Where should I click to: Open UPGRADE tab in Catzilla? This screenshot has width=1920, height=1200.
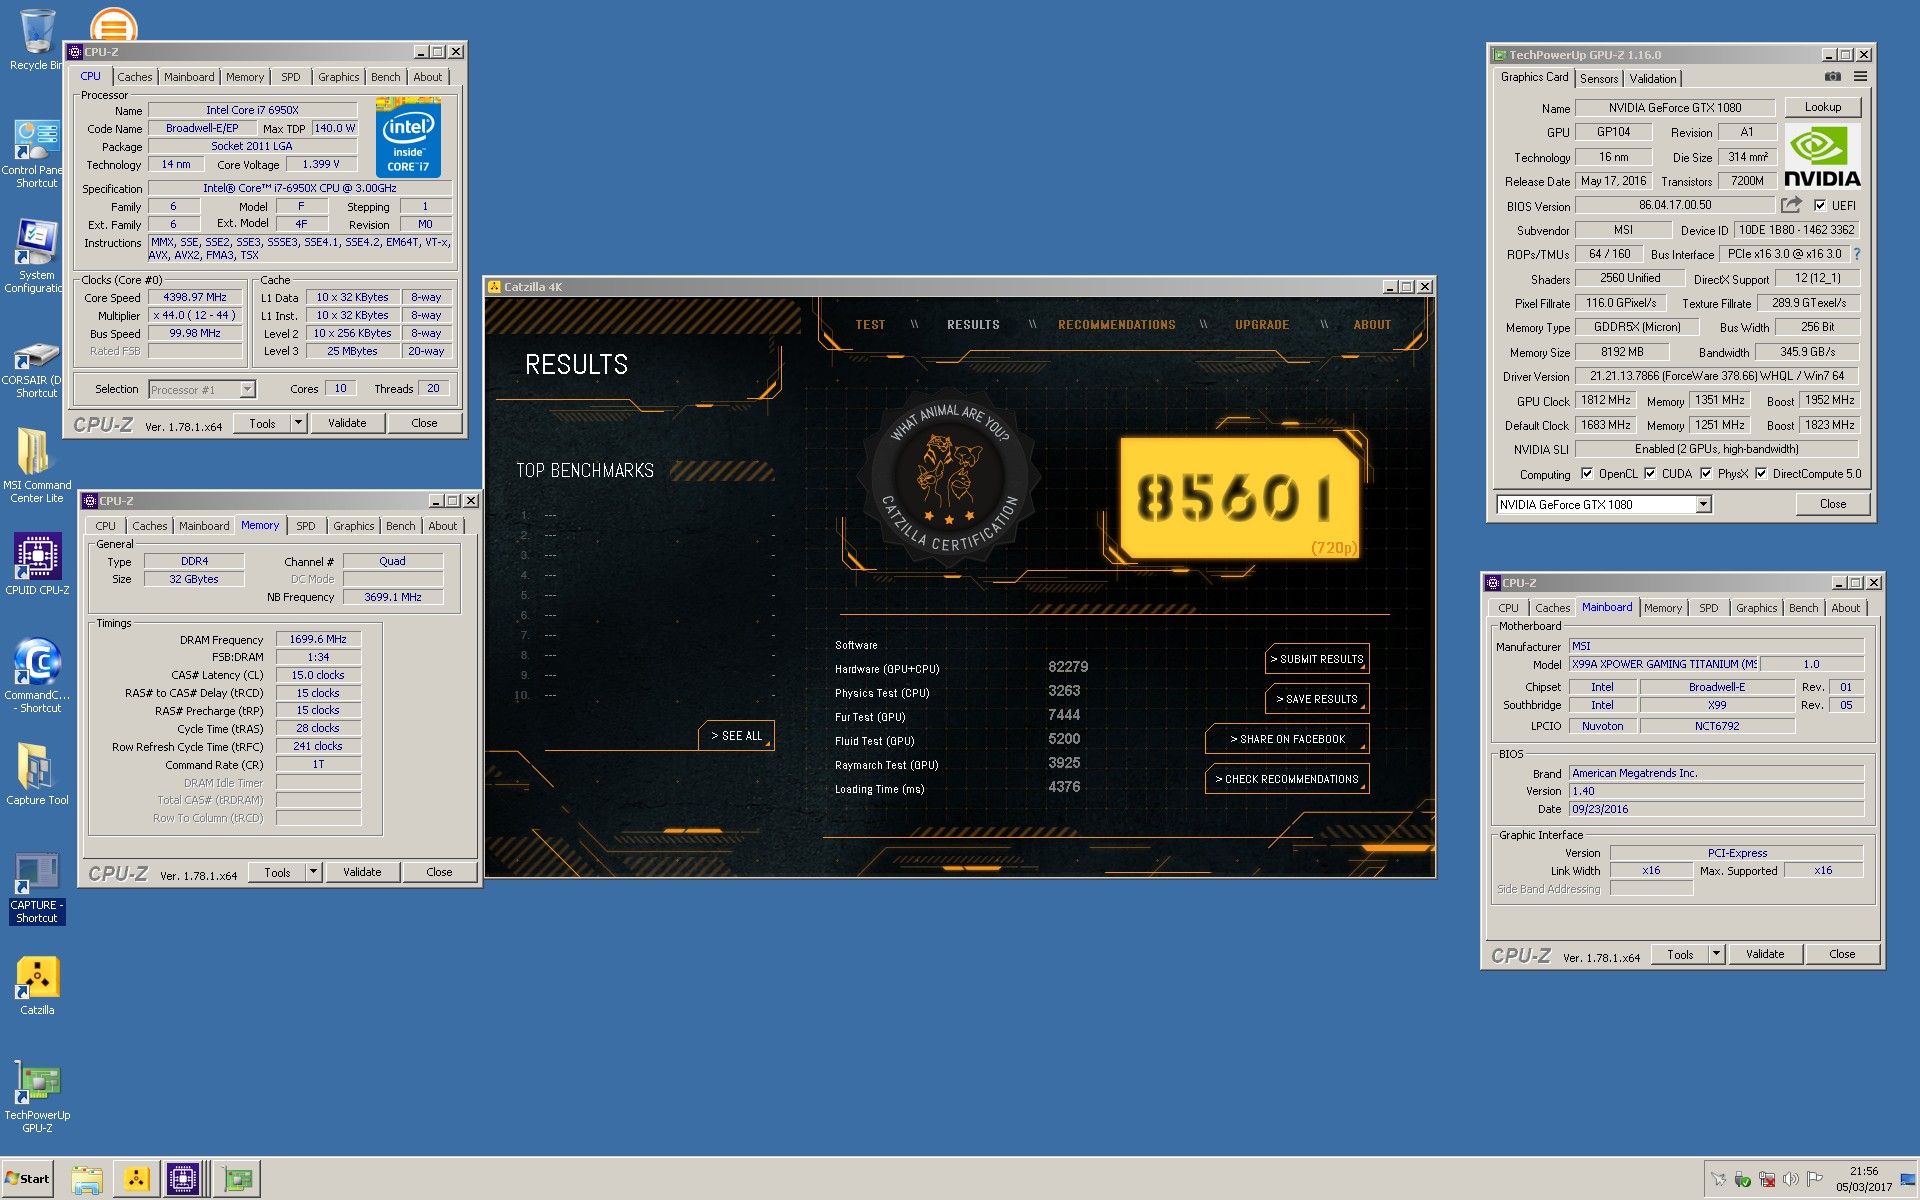click(x=1262, y=325)
